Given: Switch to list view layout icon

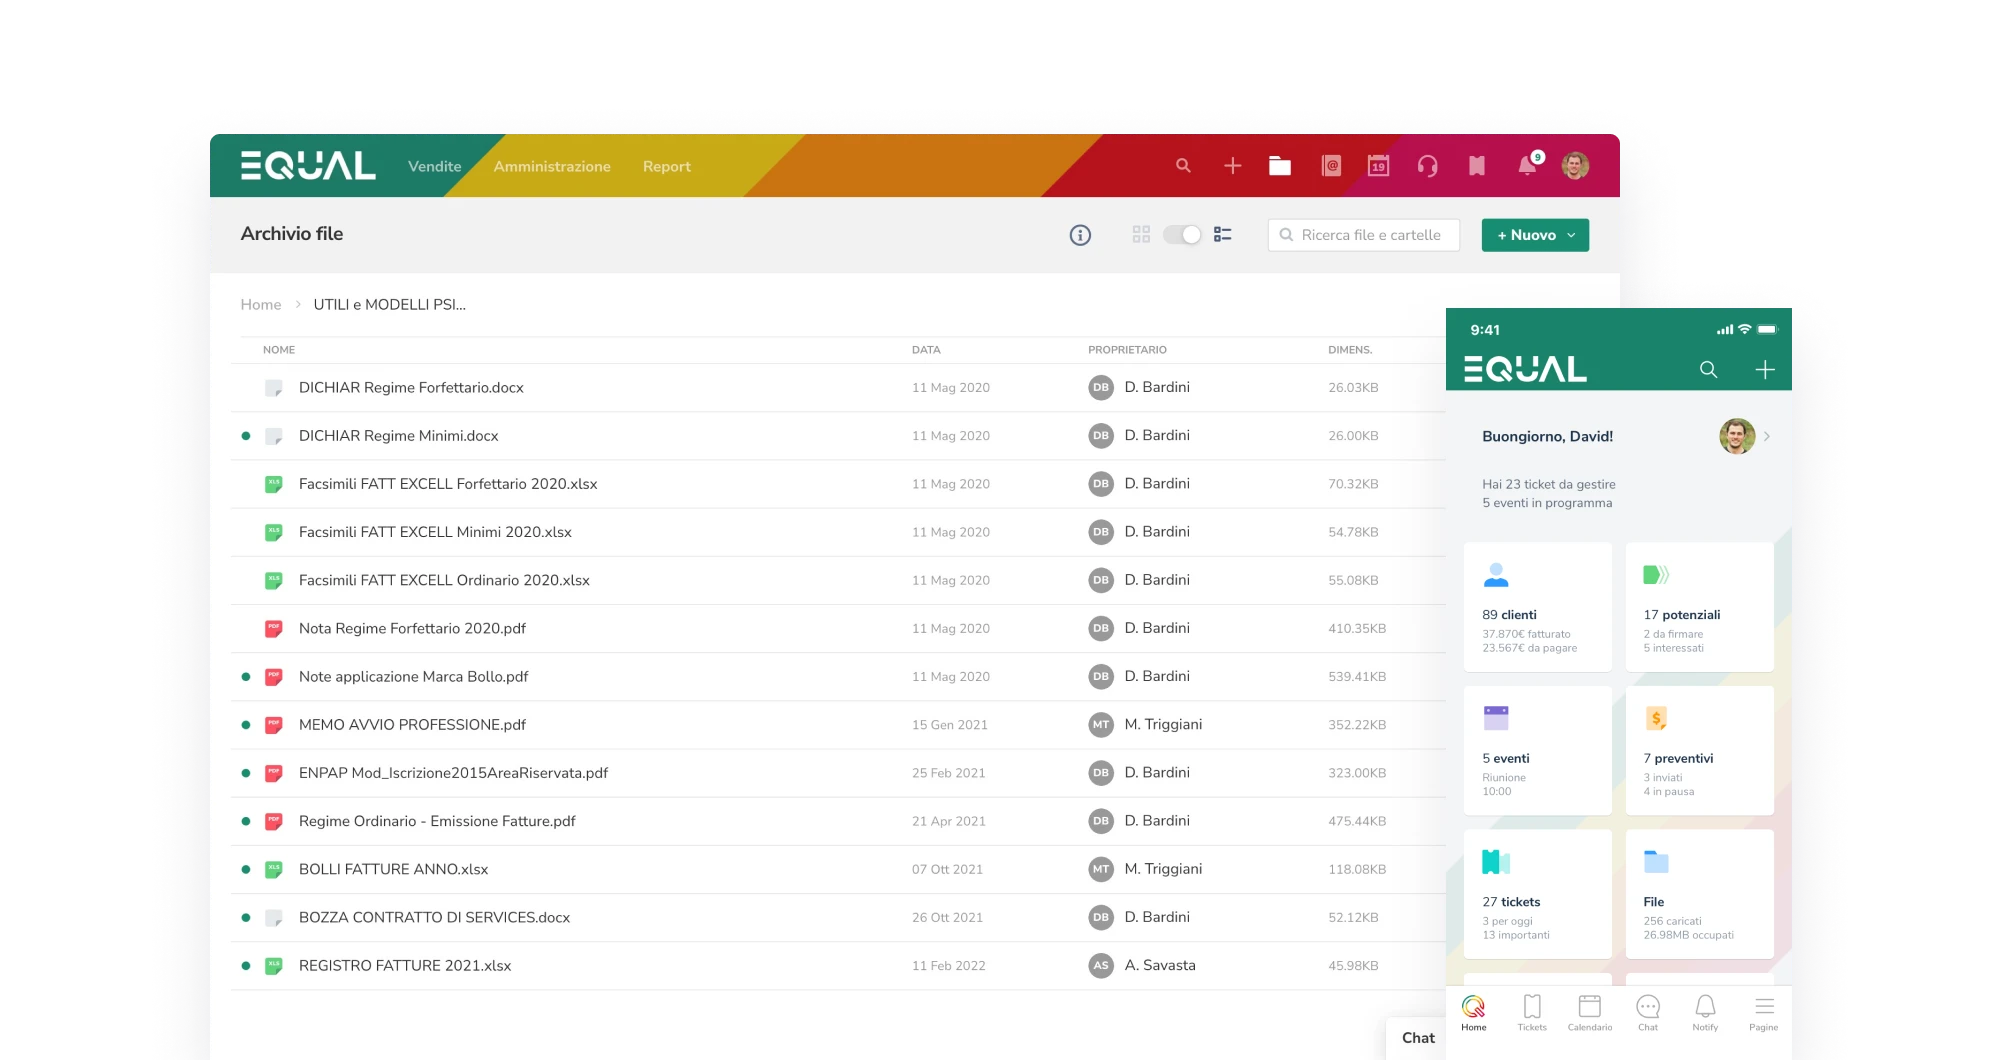Looking at the screenshot, I should (1222, 235).
